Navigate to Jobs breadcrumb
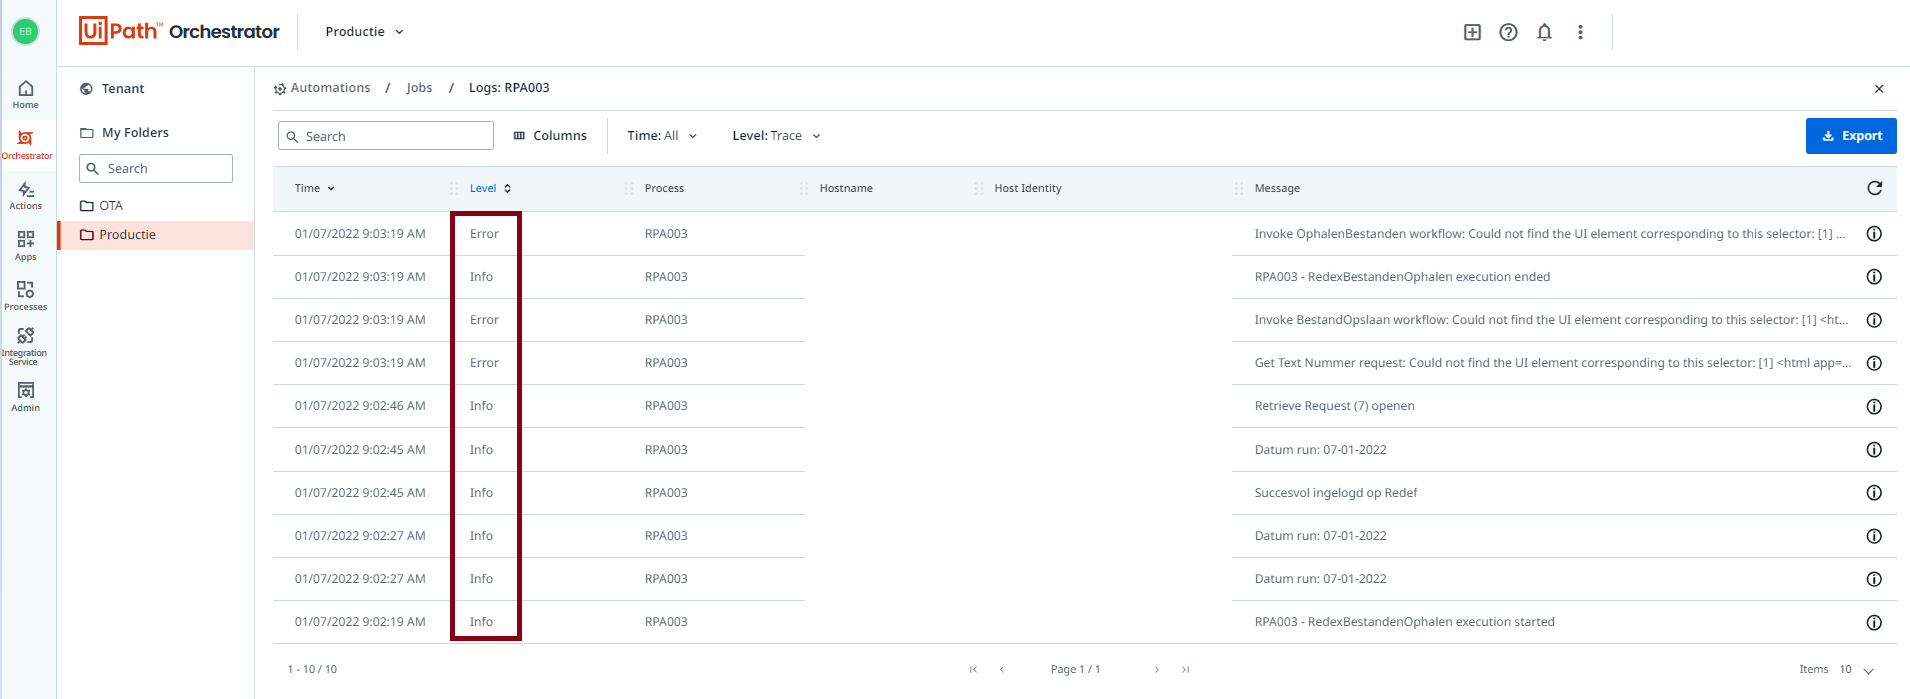This screenshot has width=1910, height=699. 419,88
